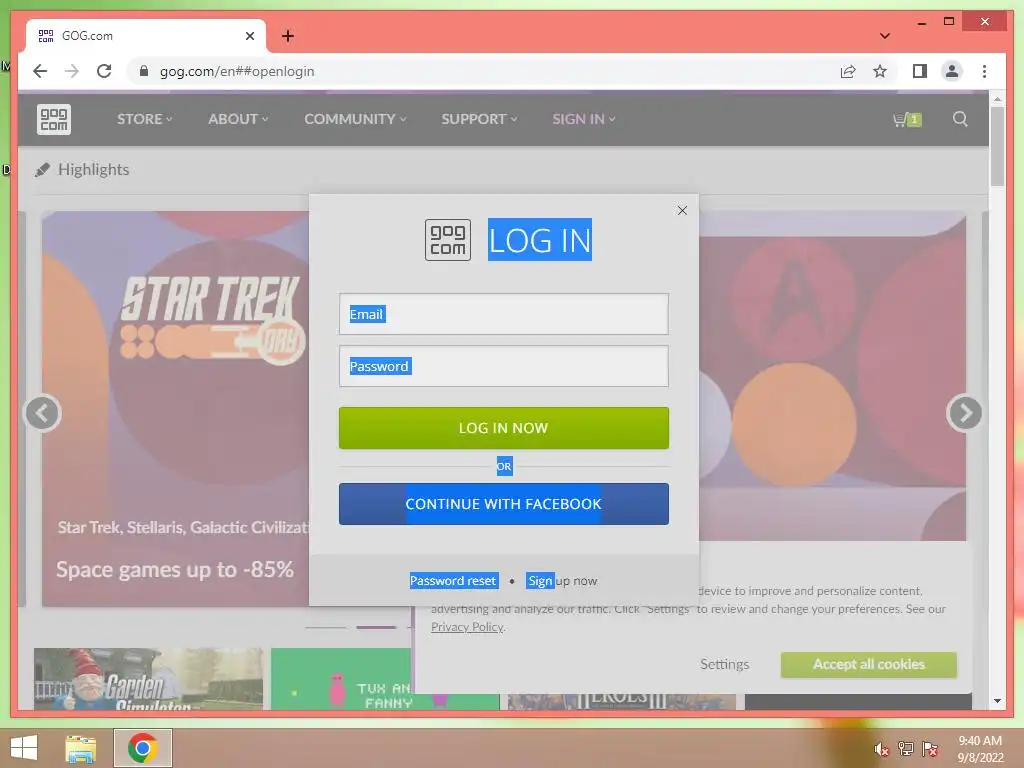Select the active purple carousel indicator
1024x768 pixels.
tap(376, 628)
